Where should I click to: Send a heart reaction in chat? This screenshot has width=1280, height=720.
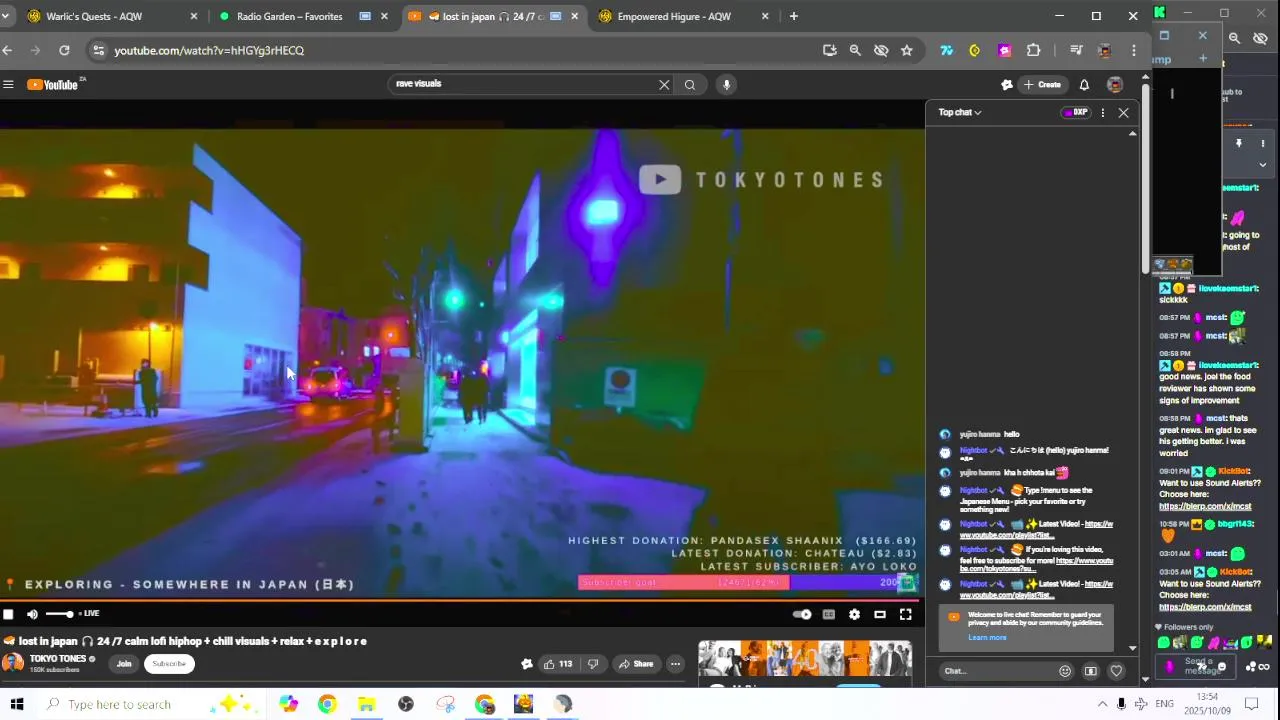coord(1117,671)
